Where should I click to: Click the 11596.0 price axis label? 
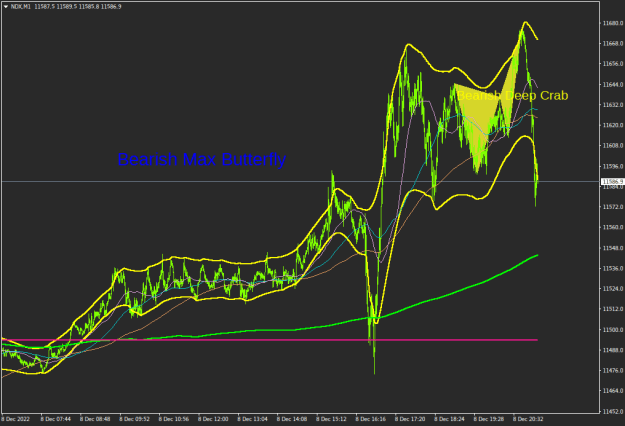click(x=613, y=166)
